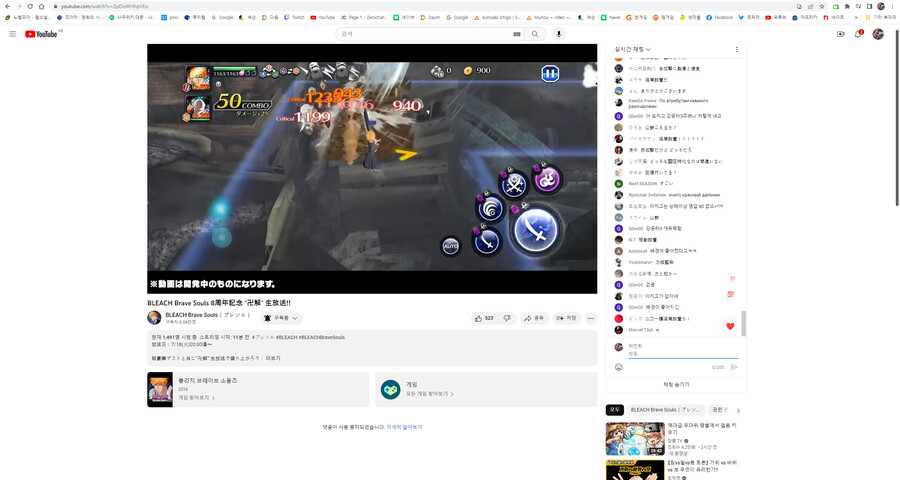900x480 pixels.
Task: Click the game pause button in video
Action: click(550, 73)
